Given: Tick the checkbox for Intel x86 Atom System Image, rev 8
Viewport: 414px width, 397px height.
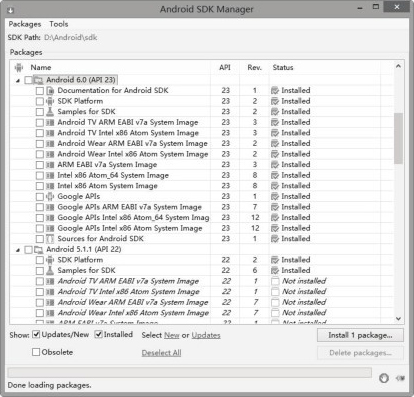Looking at the screenshot, I should [40, 186].
